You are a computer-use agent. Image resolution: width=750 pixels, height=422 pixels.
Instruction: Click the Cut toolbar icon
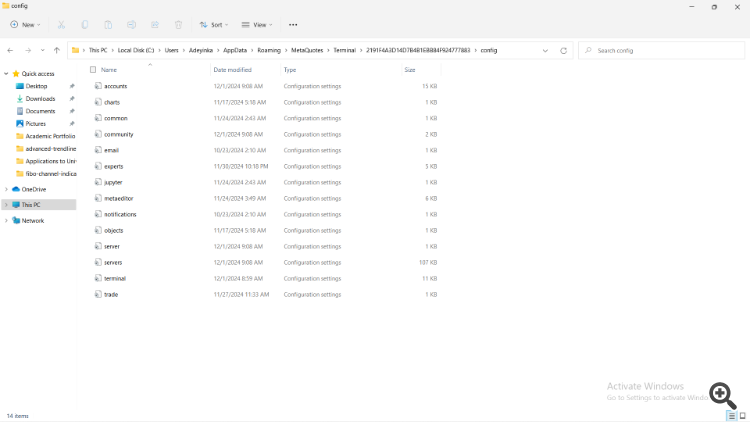(x=61, y=25)
